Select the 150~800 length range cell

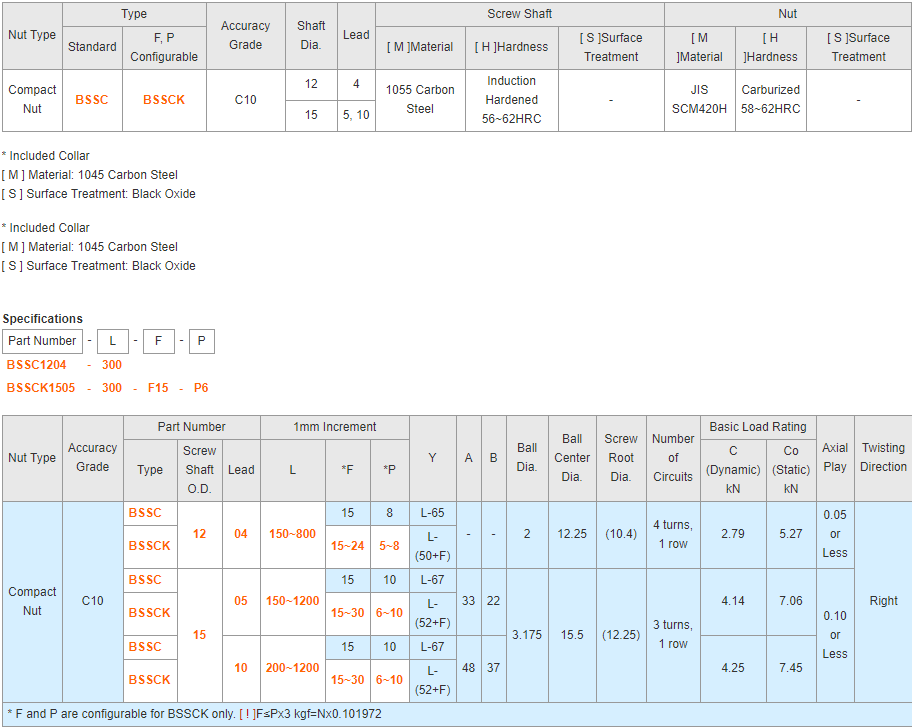(292, 534)
